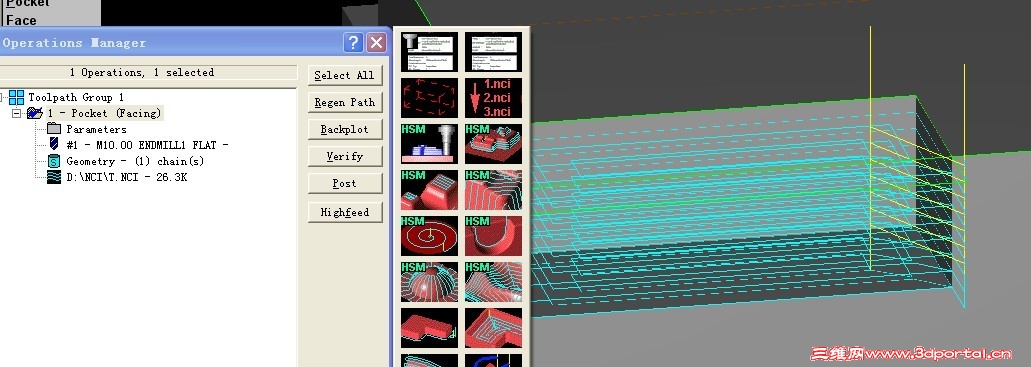Image resolution: width=1031 pixels, height=367 pixels.
Task: Click the Toolpath Group 1 grid icon
Action: click(x=16, y=97)
